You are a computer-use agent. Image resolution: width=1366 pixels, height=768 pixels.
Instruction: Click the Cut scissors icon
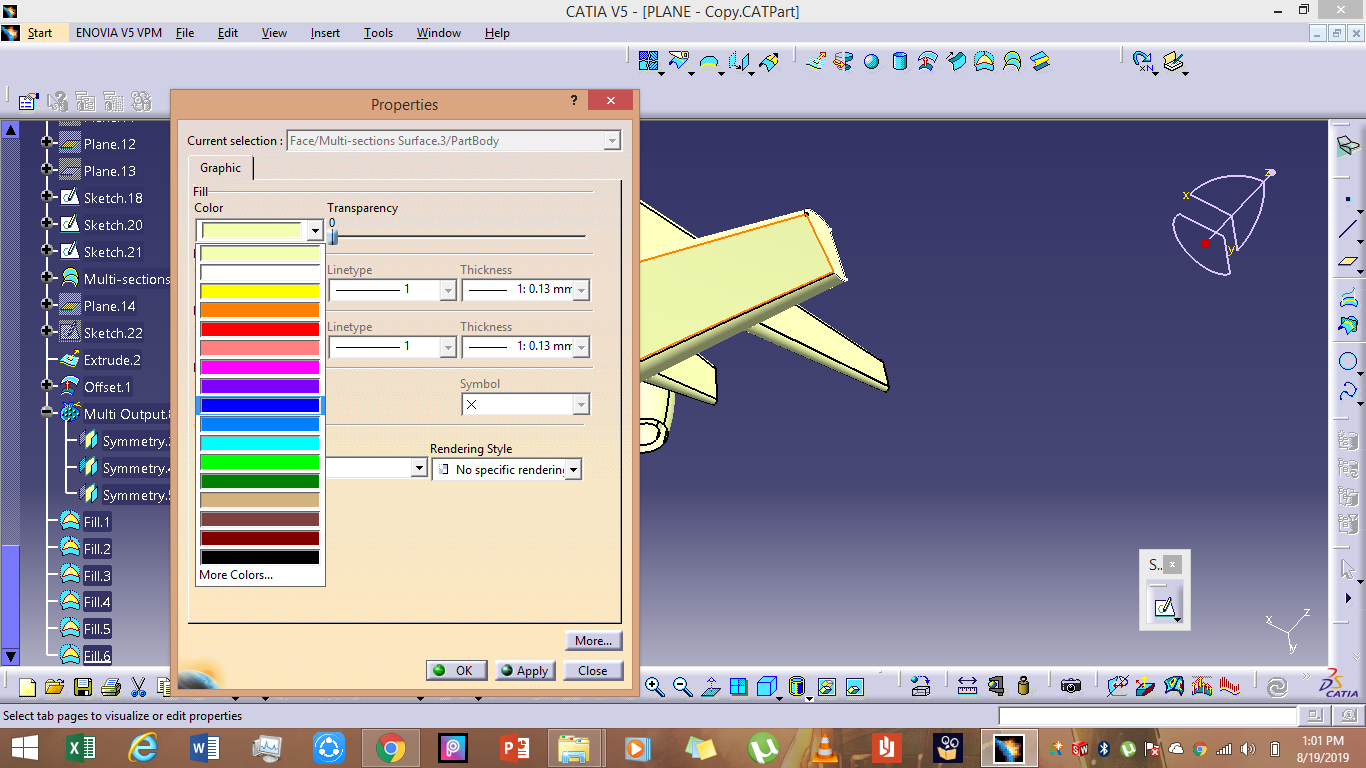(139, 687)
